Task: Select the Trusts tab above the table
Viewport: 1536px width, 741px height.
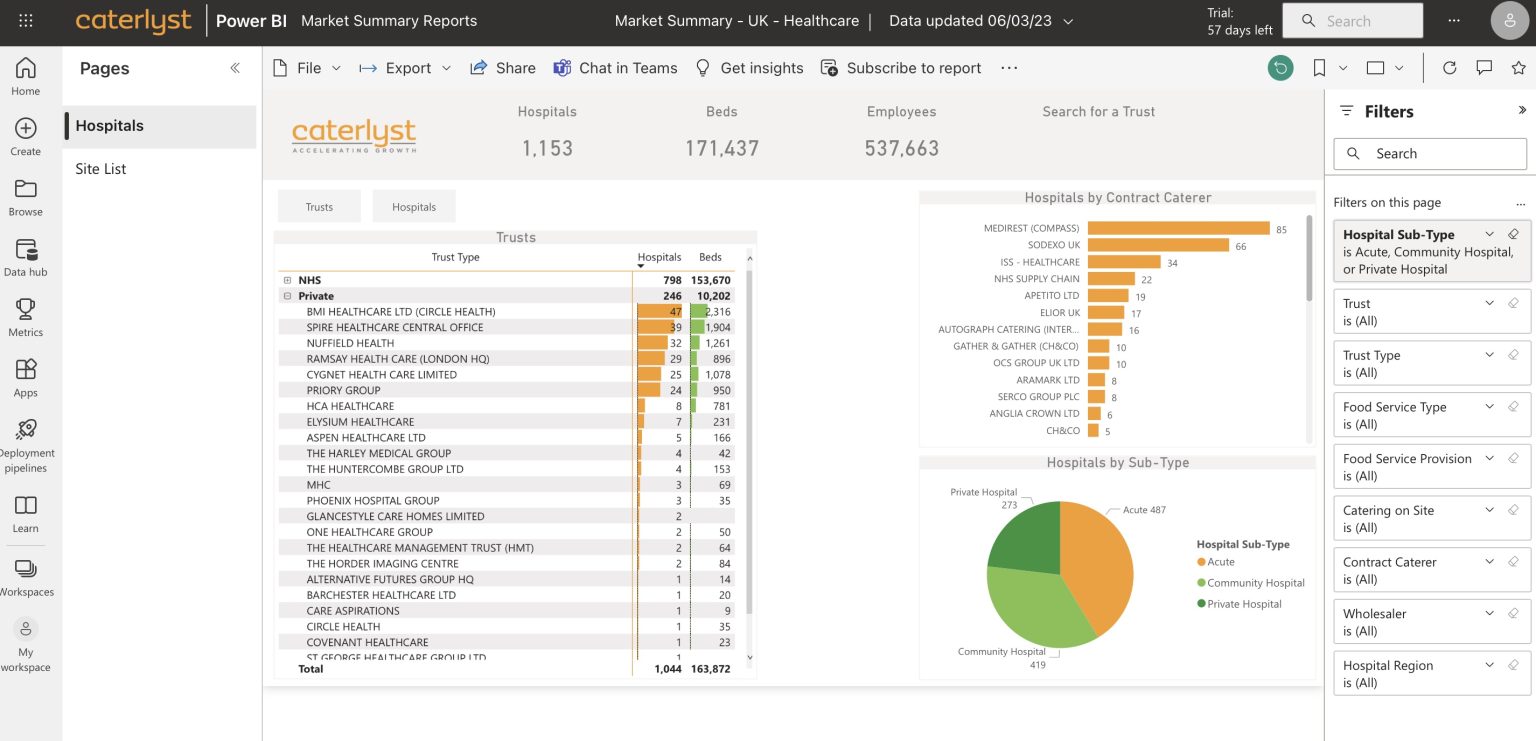Action: point(319,206)
